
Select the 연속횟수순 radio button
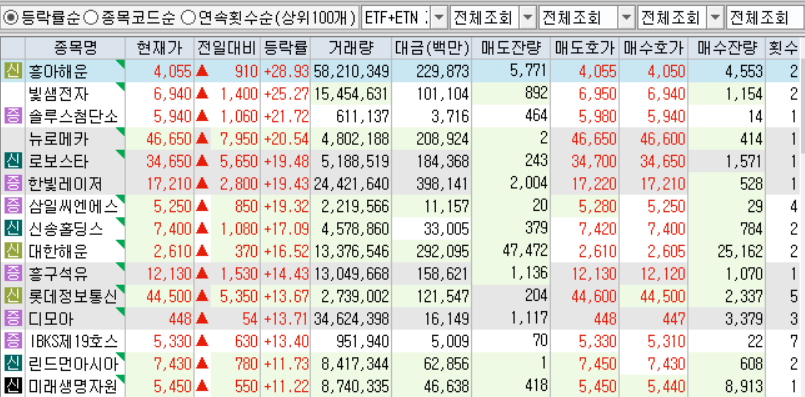pyautogui.click(x=189, y=18)
